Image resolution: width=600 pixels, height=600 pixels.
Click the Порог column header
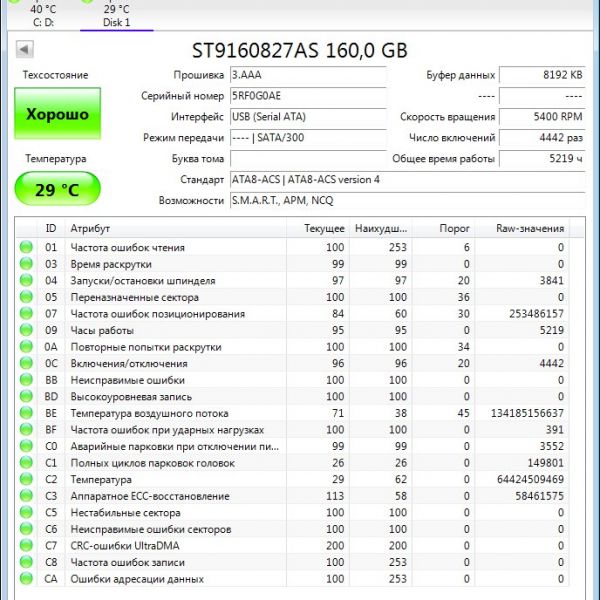(x=443, y=228)
